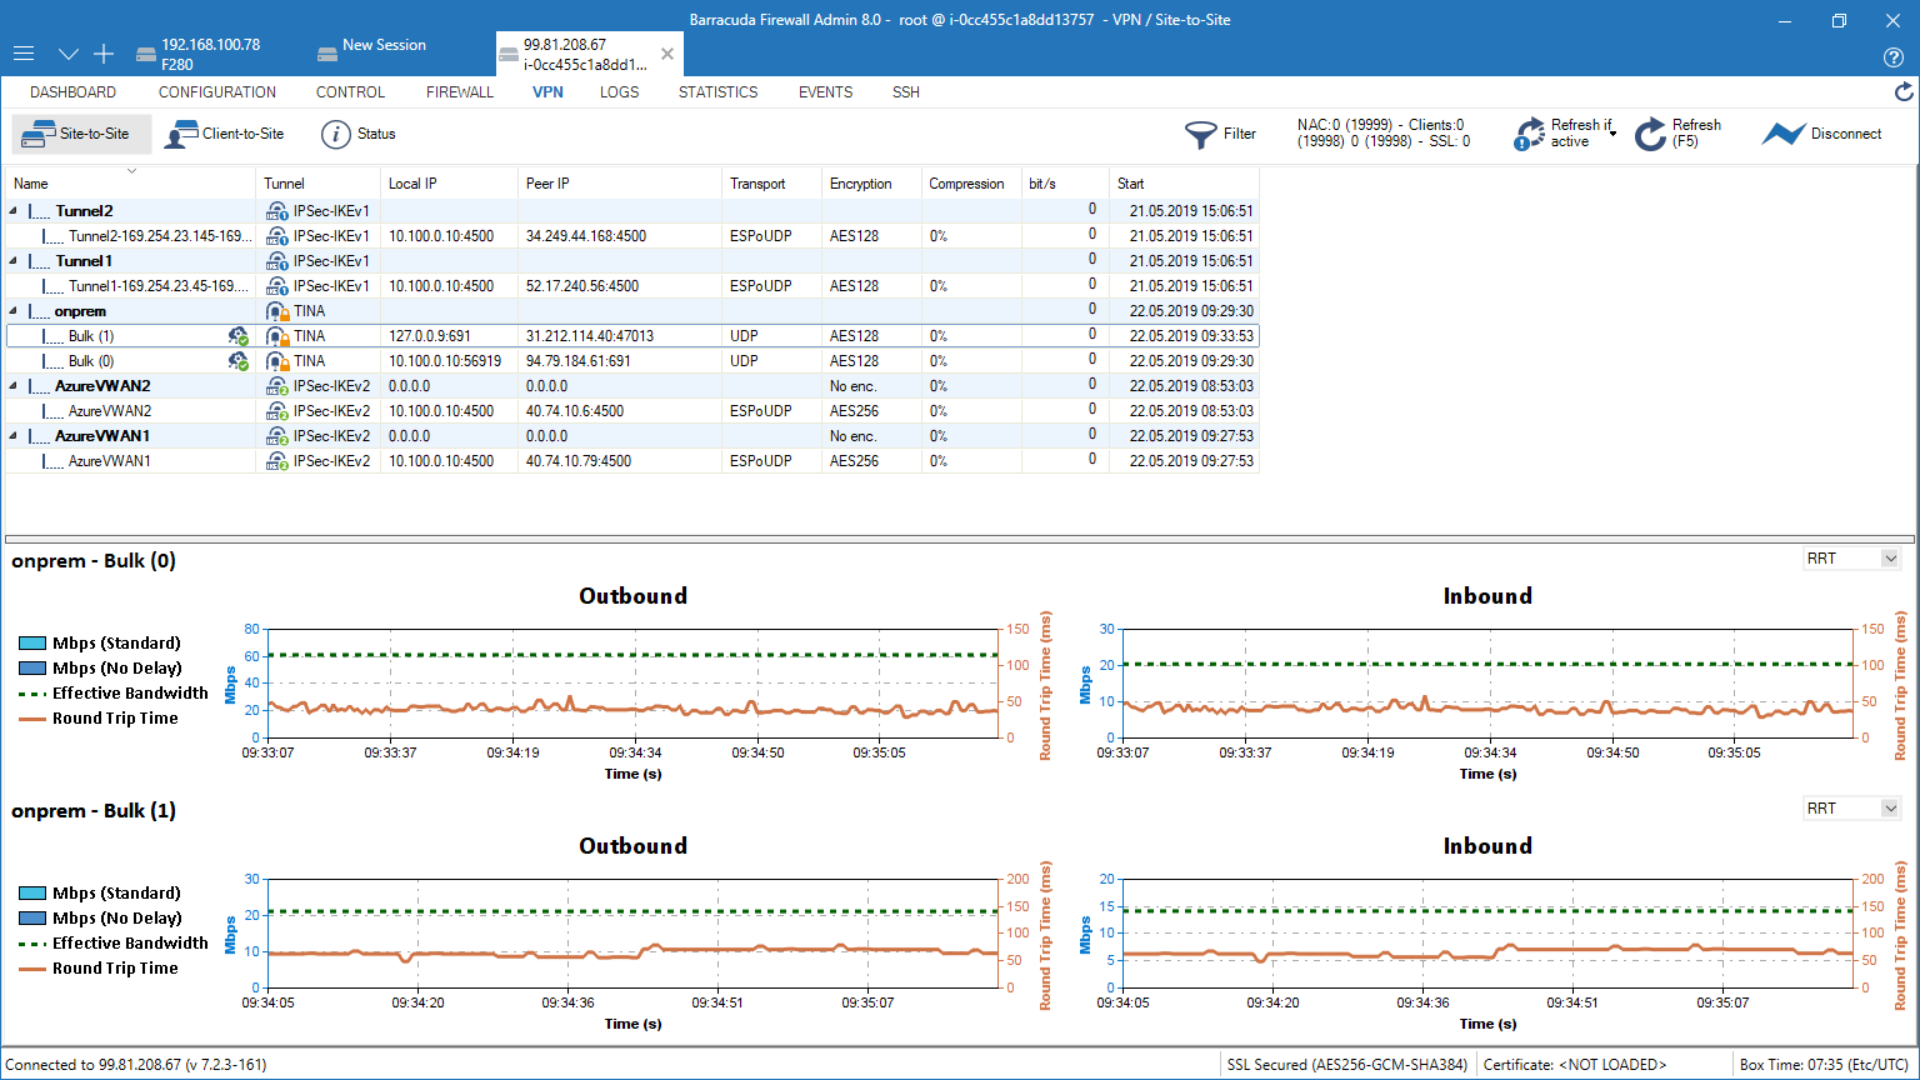
Task: Open the LOGS tab
Action: 619,92
